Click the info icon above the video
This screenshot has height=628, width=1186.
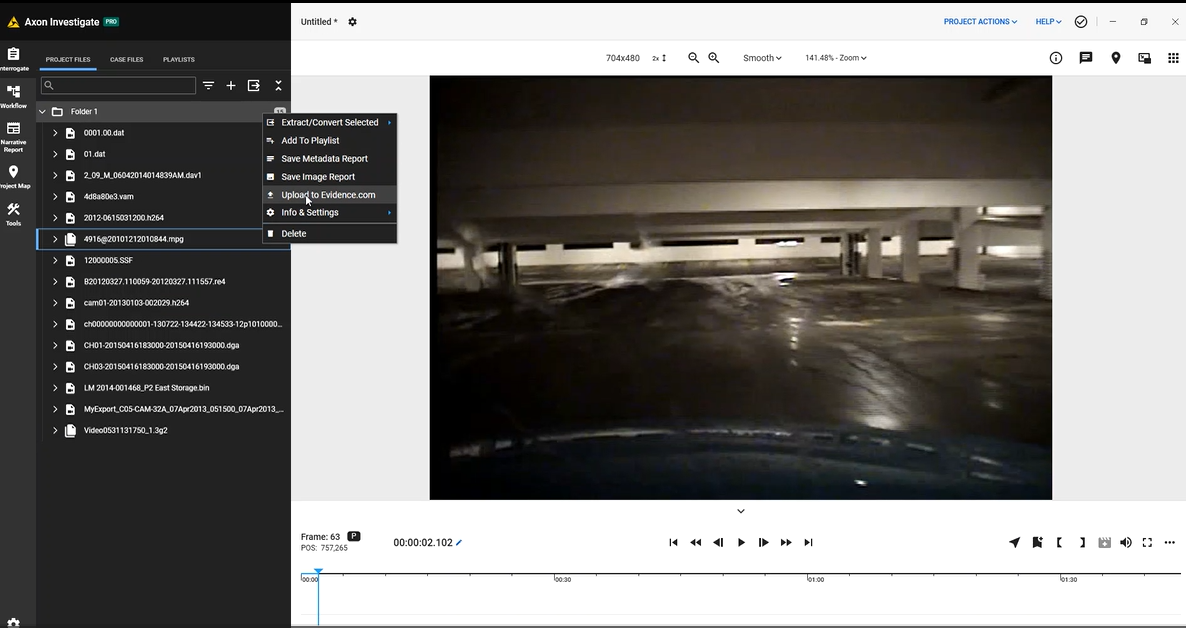click(x=1055, y=57)
